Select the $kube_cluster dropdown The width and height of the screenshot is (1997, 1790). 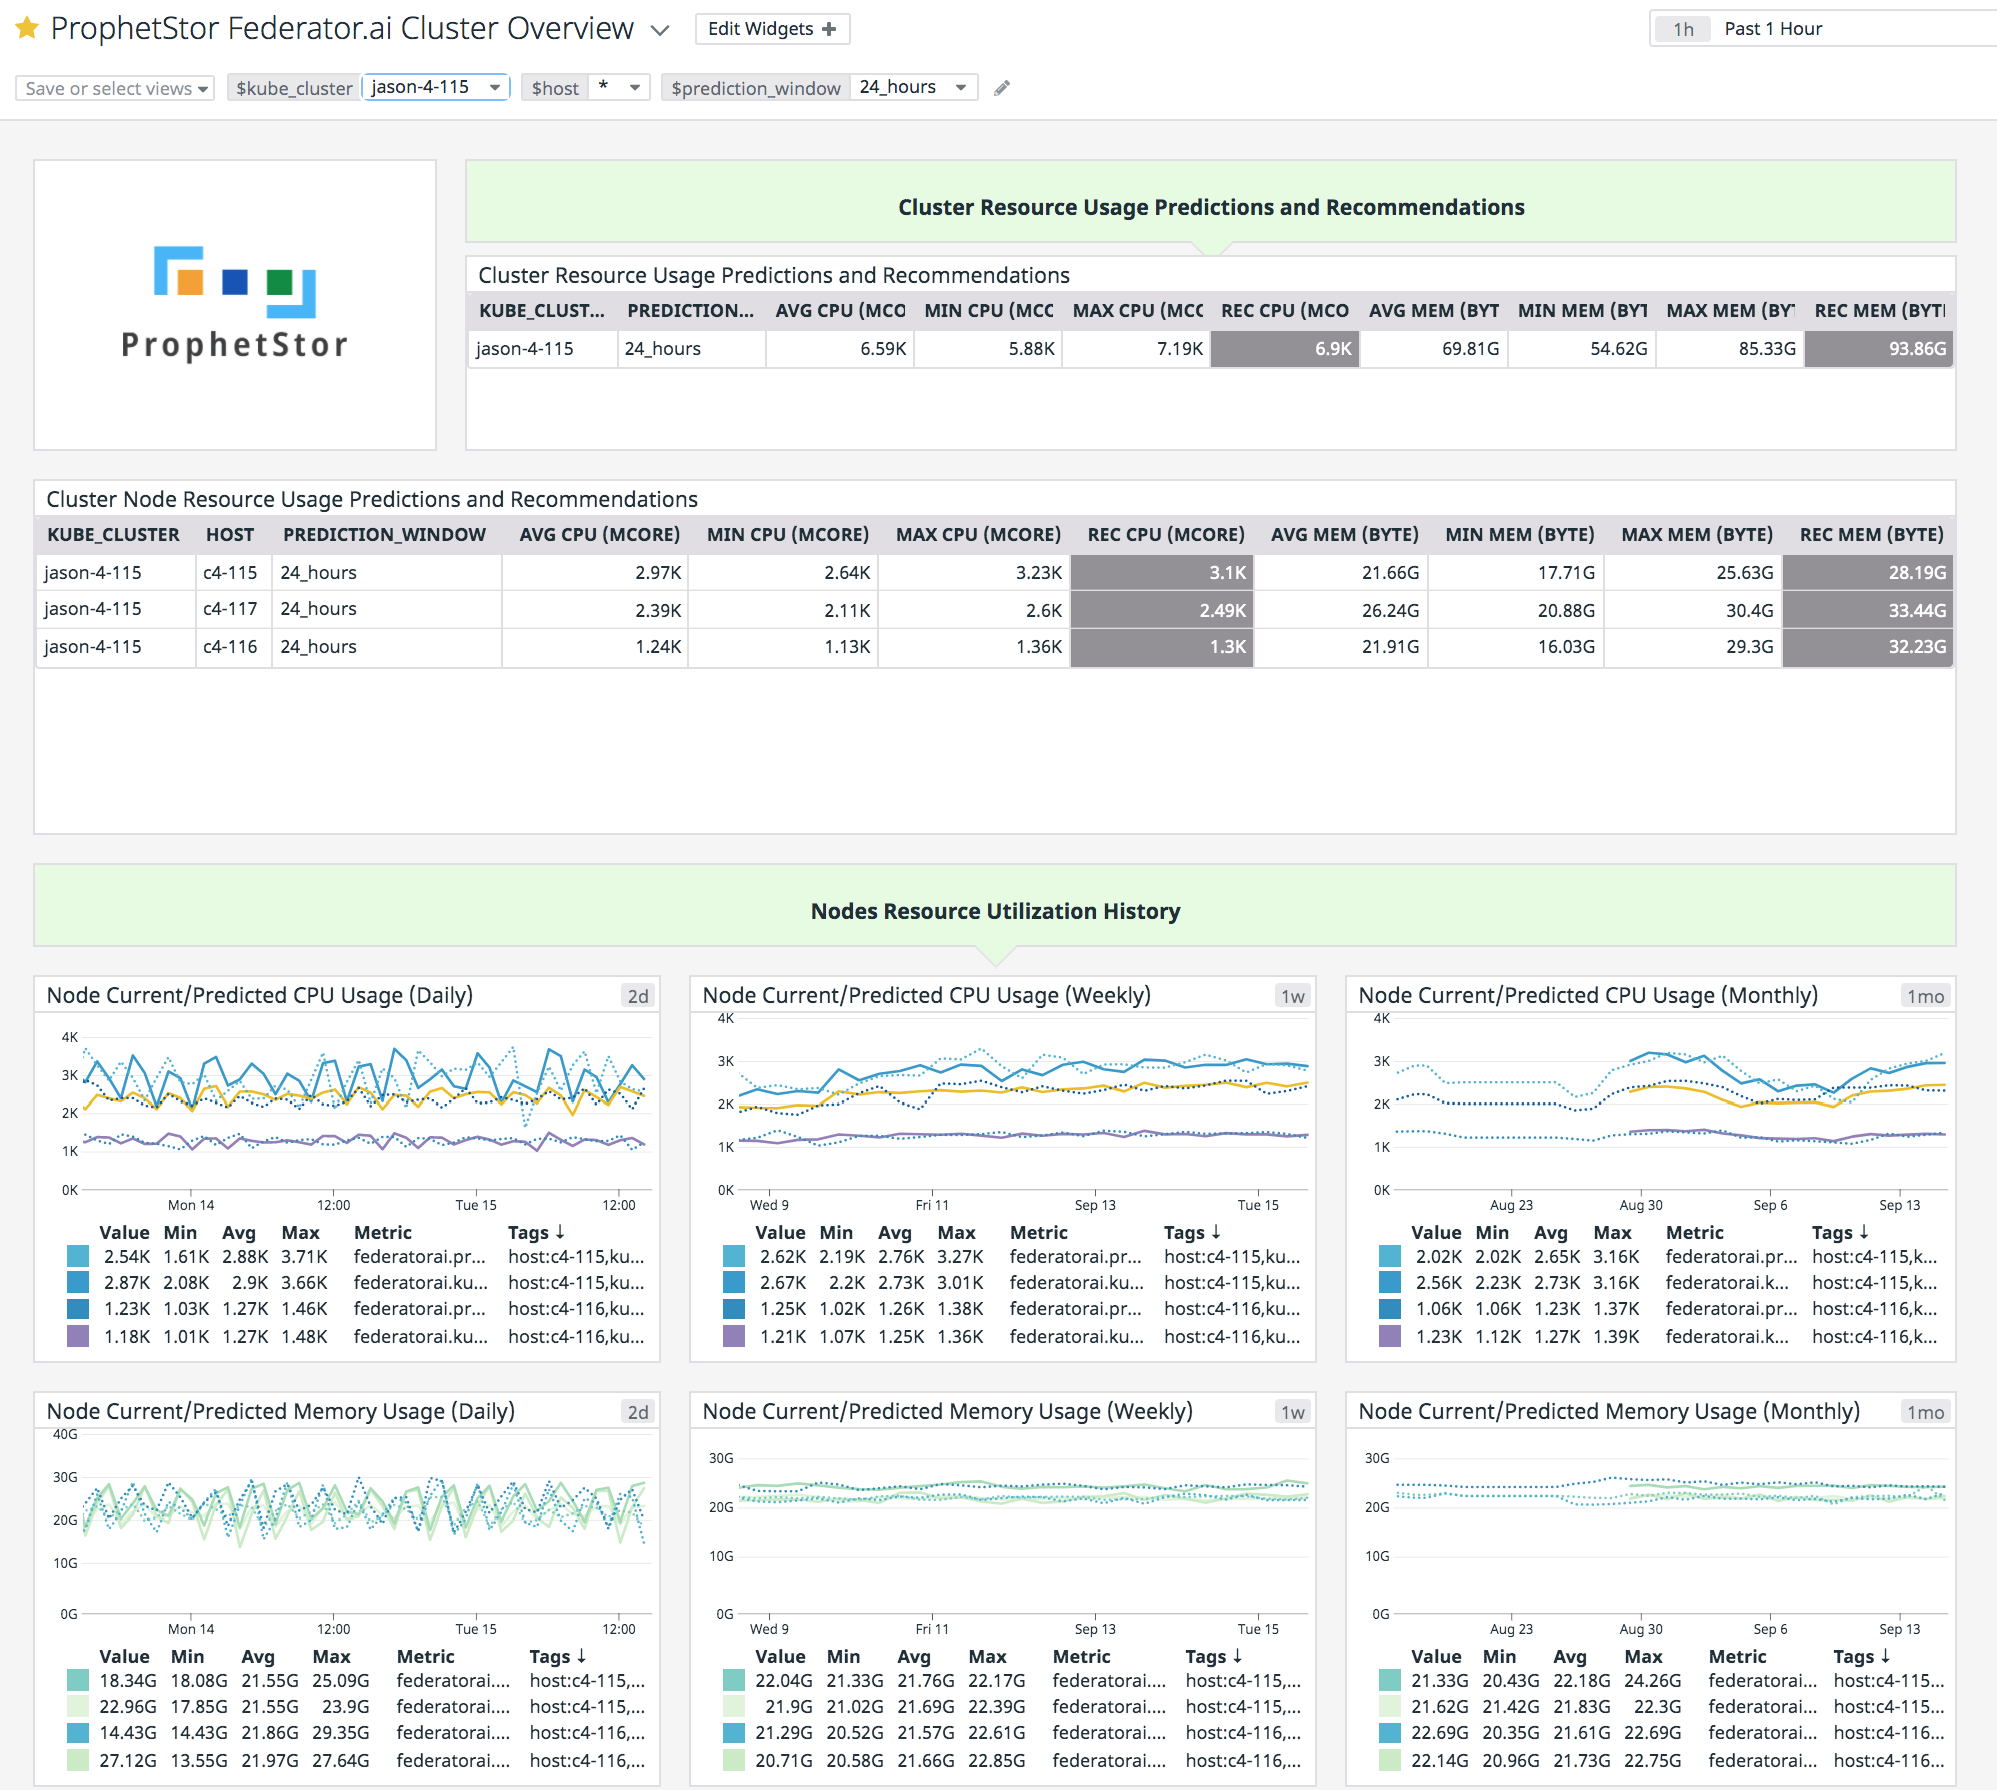tap(435, 86)
